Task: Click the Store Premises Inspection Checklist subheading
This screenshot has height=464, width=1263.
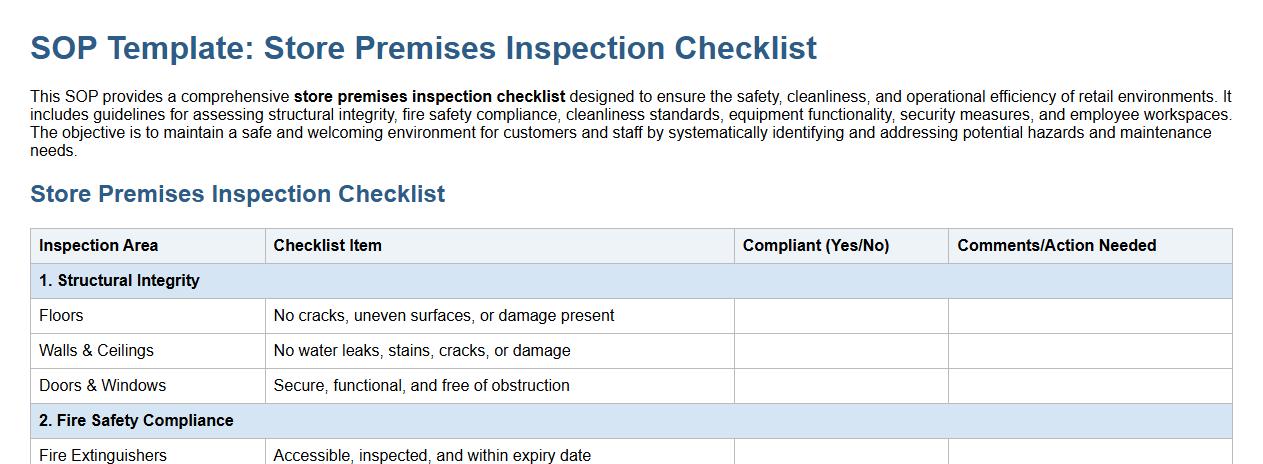Action: pyautogui.click(x=237, y=194)
